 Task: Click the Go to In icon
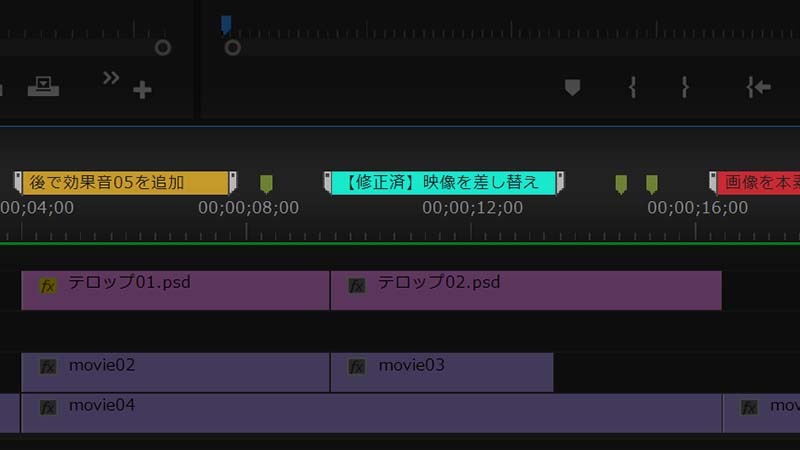(758, 88)
